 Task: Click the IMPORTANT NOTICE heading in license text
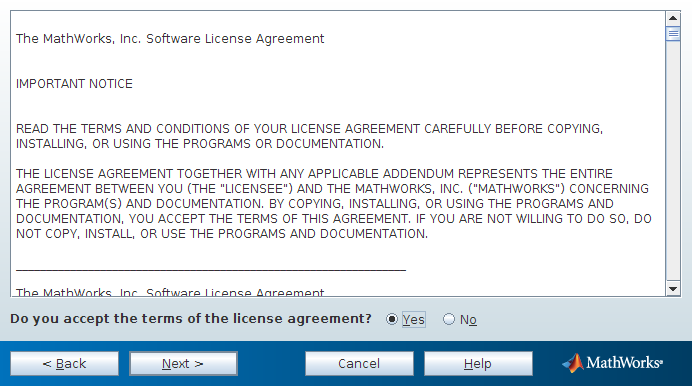[x=74, y=84]
